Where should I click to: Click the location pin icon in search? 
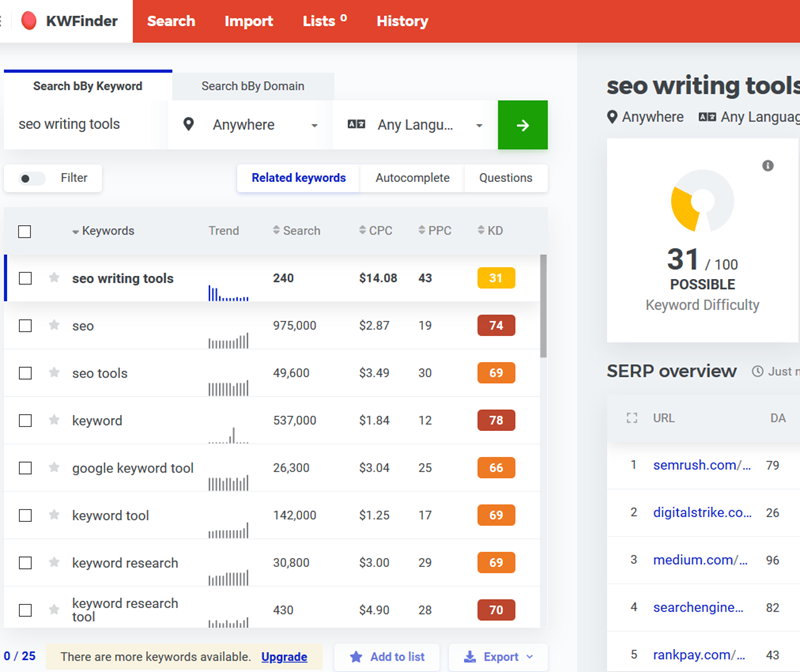pos(189,125)
